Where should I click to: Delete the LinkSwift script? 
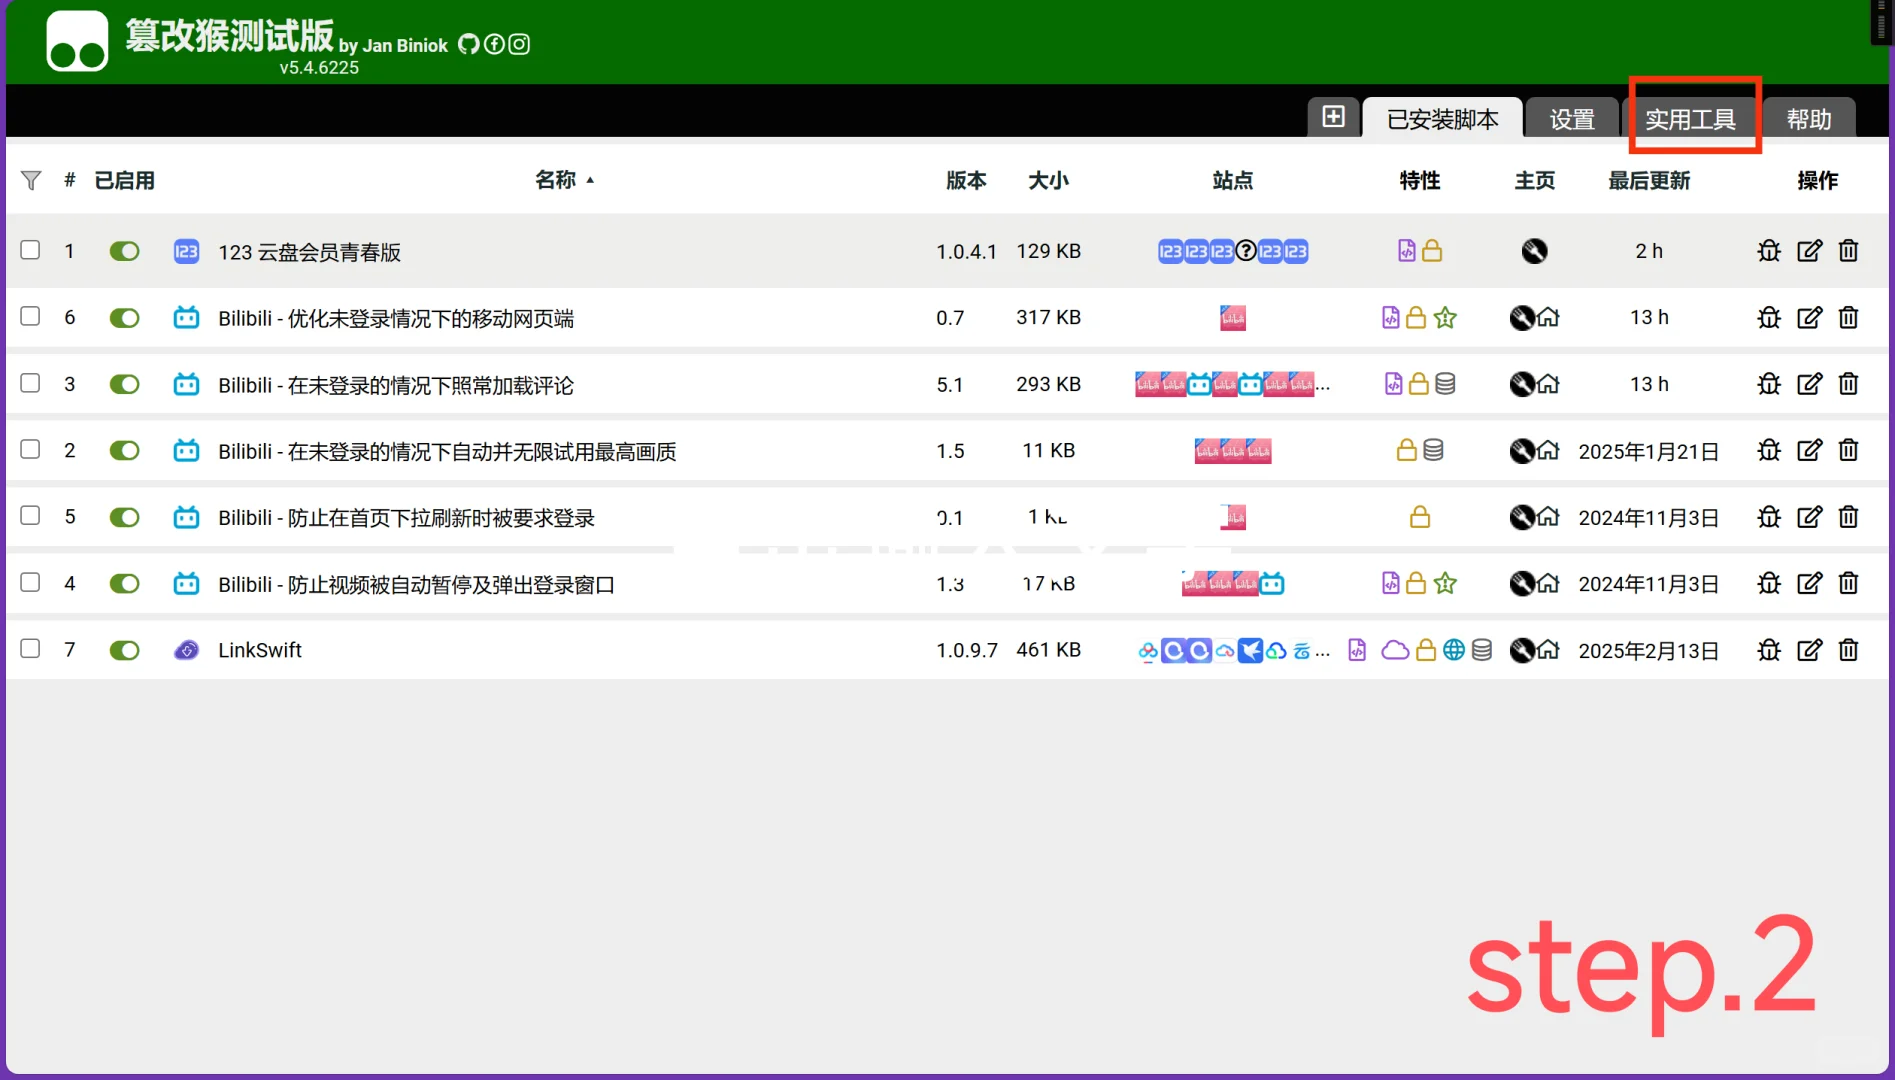click(x=1848, y=650)
